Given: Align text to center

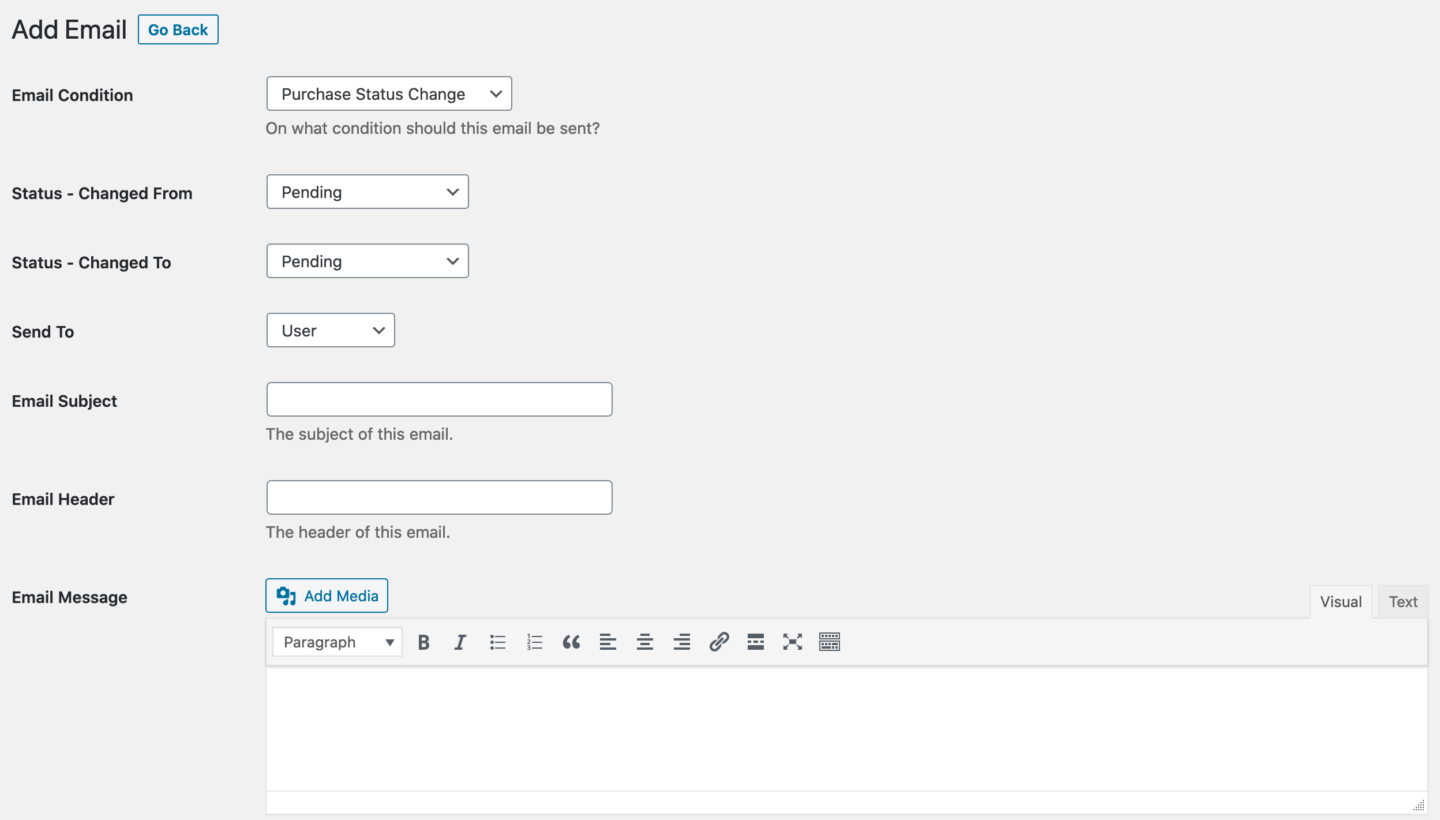Looking at the screenshot, I should point(644,641).
